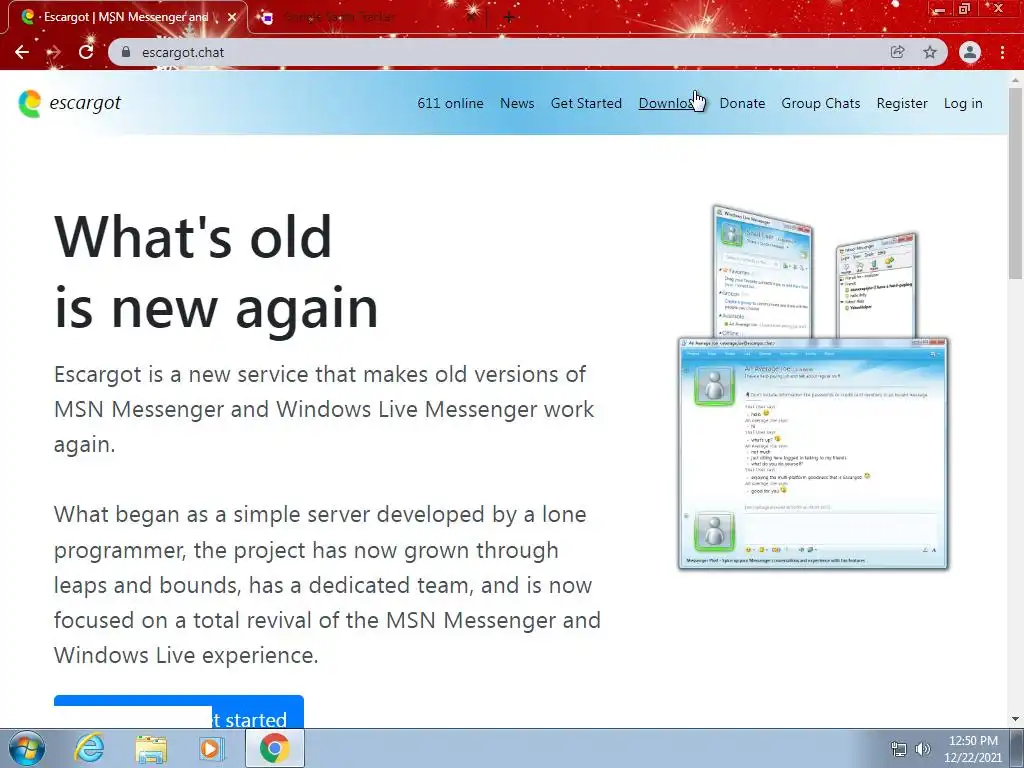Click the small Yahoo Messenger window image

click(x=877, y=285)
